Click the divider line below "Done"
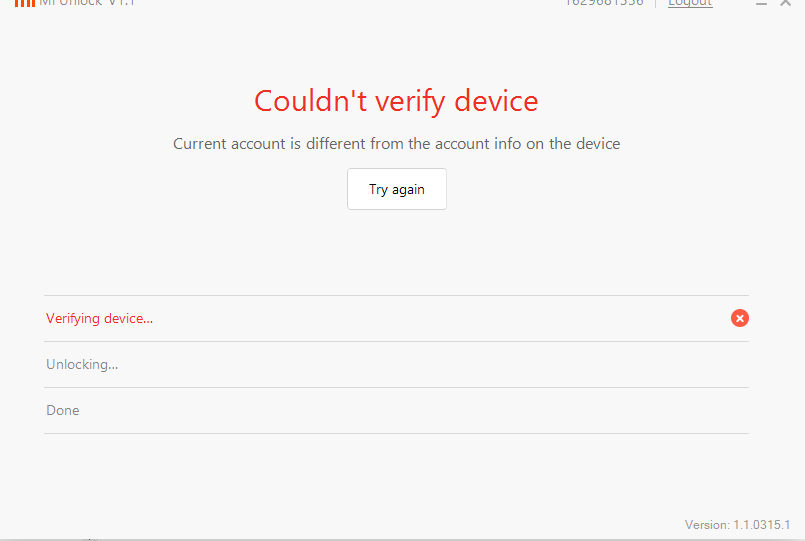Image resolution: width=805 pixels, height=541 pixels. pos(396,433)
